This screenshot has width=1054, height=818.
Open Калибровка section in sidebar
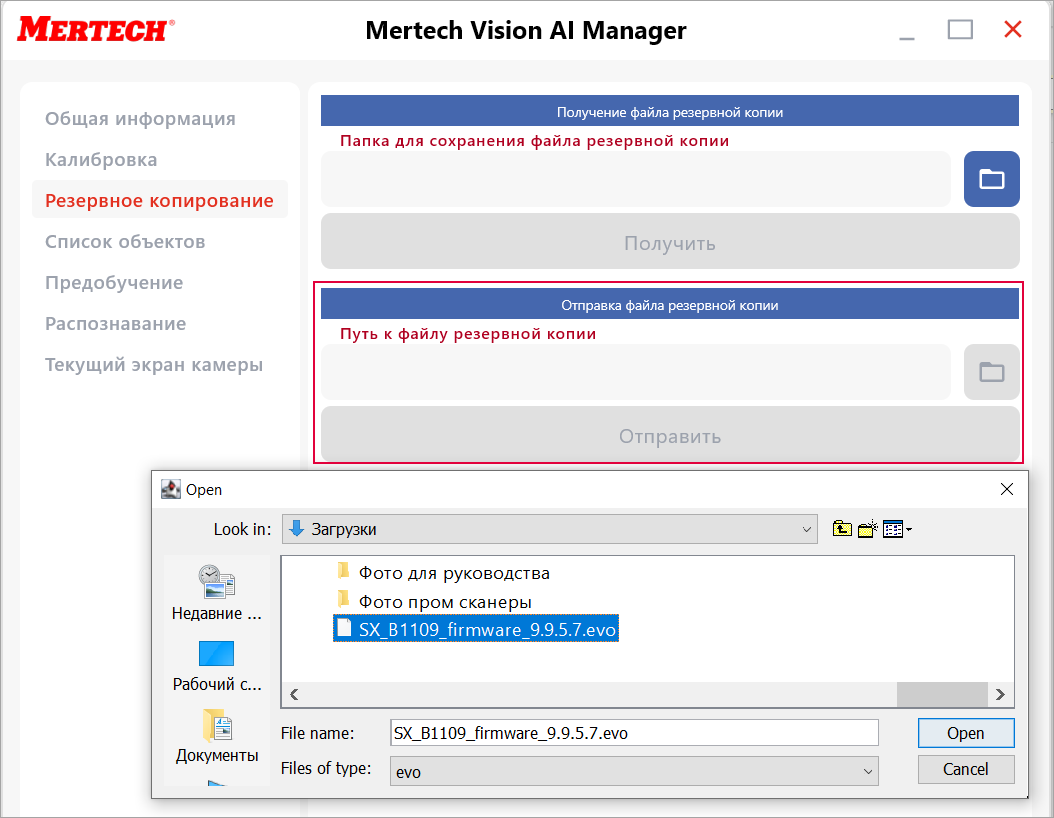[x=101, y=160]
